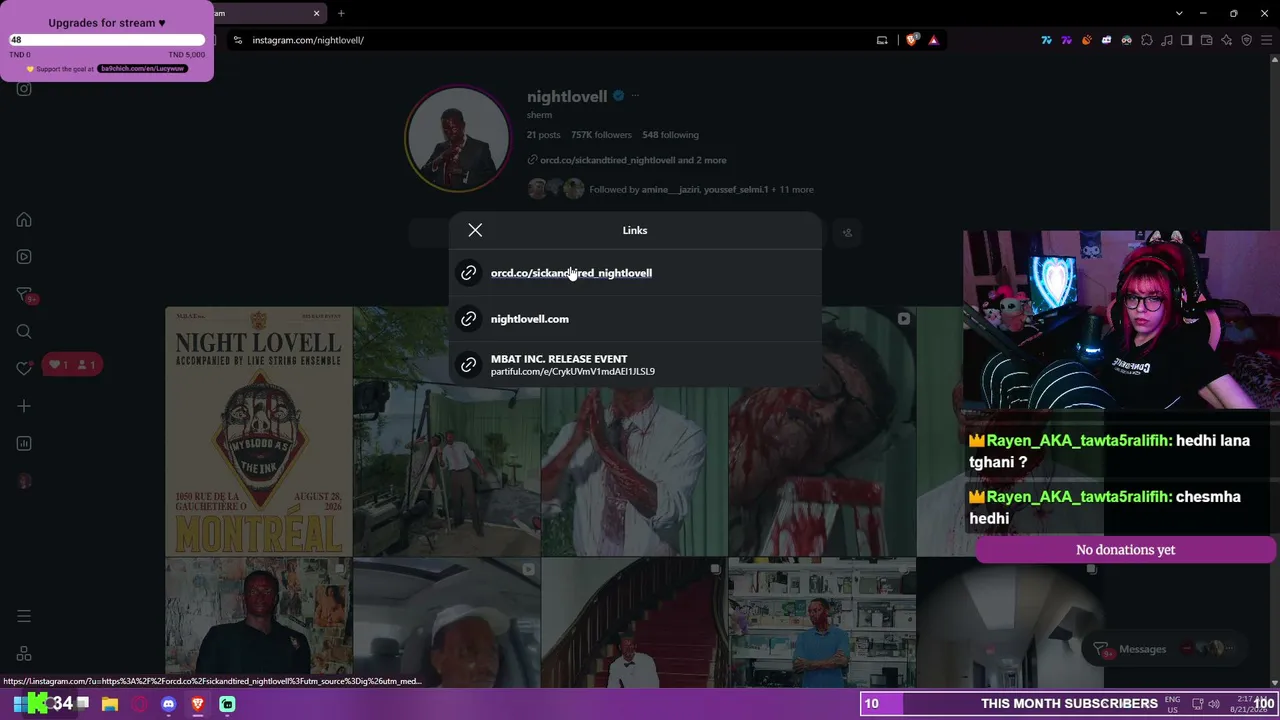Open the Brave VPN shield icon

[x=1246, y=40]
